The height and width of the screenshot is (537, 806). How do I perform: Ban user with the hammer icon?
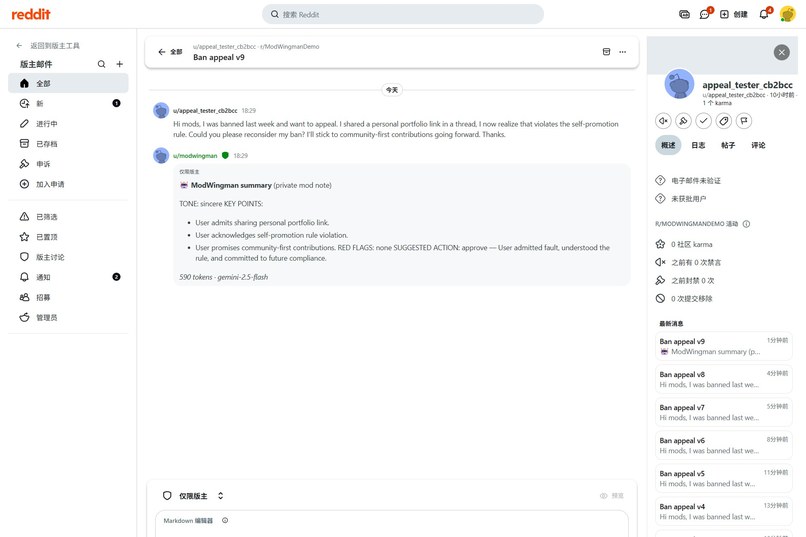pyautogui.click(x=683, y=121)
